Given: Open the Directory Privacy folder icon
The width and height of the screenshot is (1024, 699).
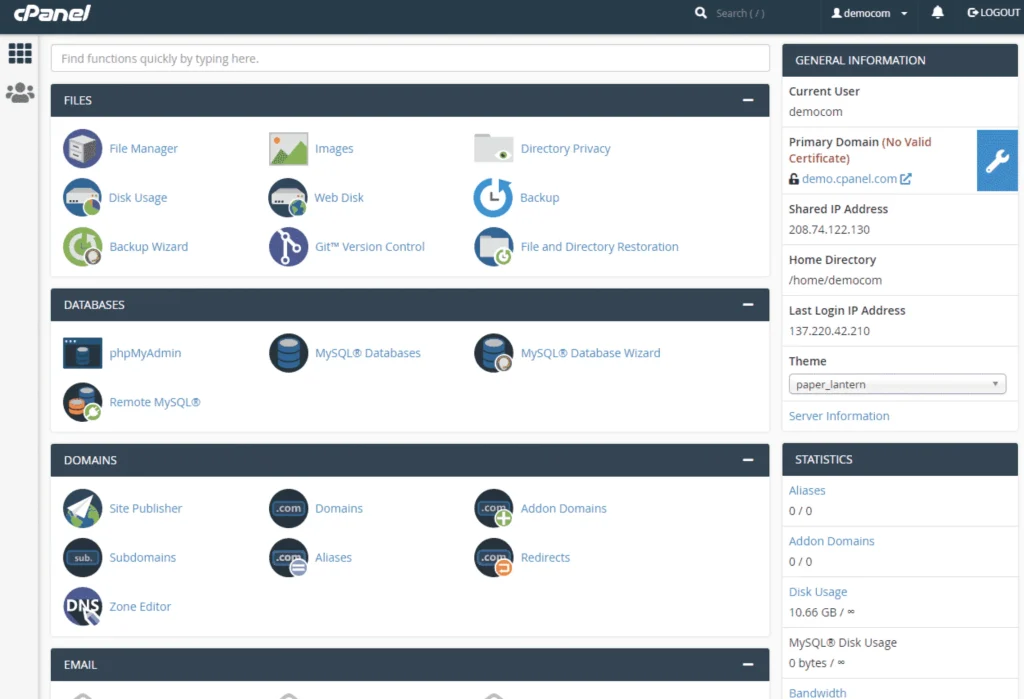Looking at the screenshot, I should pyautogui.click(x=493, y=148).
